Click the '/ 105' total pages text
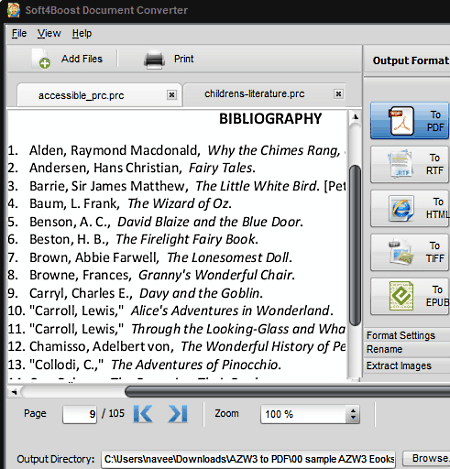Screen dimensions: 450x469 pos(113,414)
